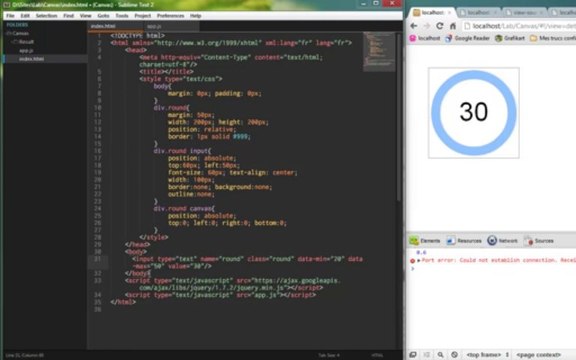Select the index.html editor tab
Screen dimensions: 576x360
[115, 26]
